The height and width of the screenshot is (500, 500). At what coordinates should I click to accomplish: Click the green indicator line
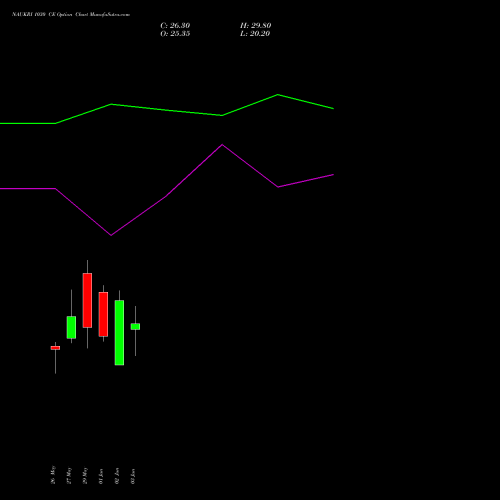coord(167,110)
